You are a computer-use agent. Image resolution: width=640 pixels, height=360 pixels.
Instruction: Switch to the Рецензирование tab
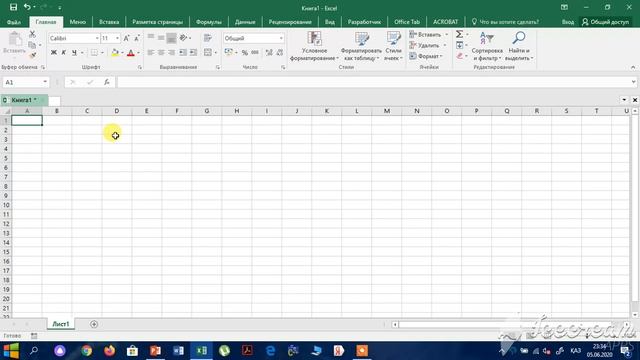[x=290, y=22]
